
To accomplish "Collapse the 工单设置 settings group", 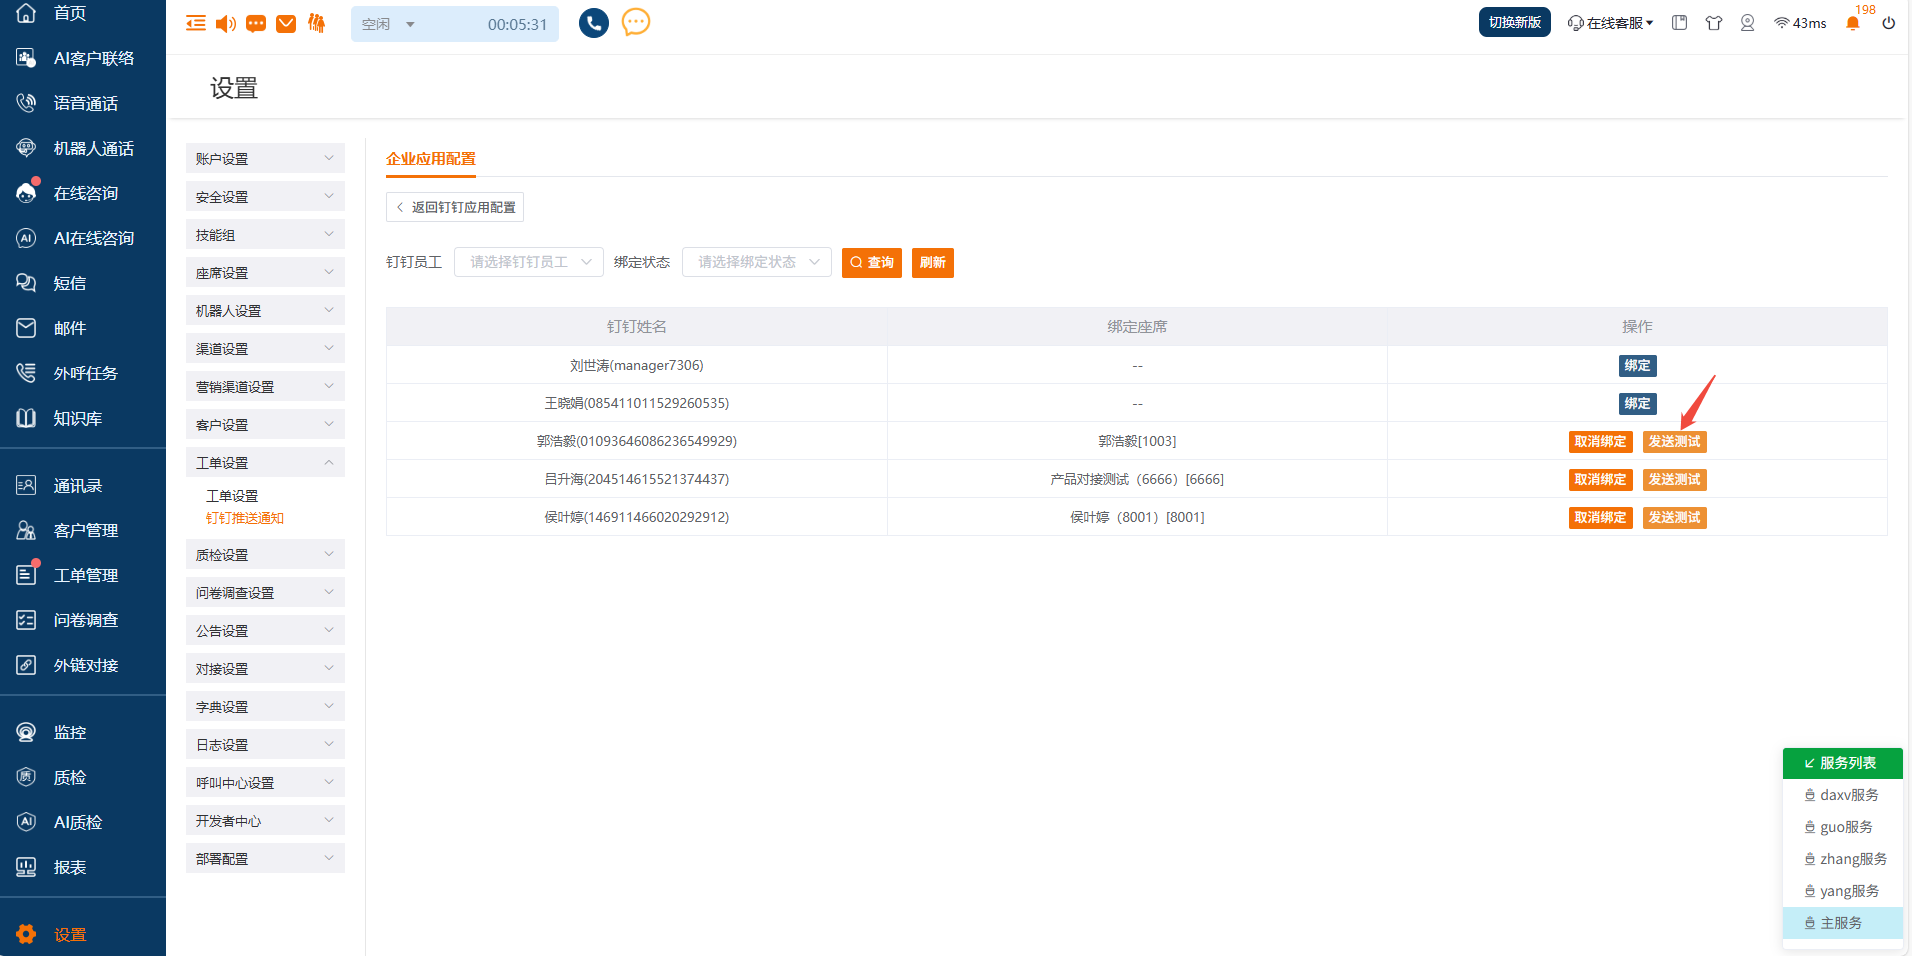I will tap(265, 462).
